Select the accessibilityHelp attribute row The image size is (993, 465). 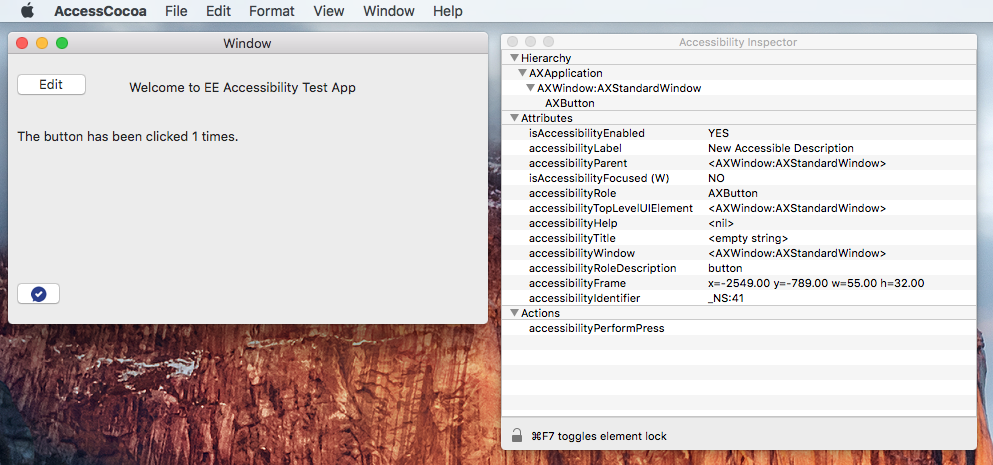click(x=738, y=223)
